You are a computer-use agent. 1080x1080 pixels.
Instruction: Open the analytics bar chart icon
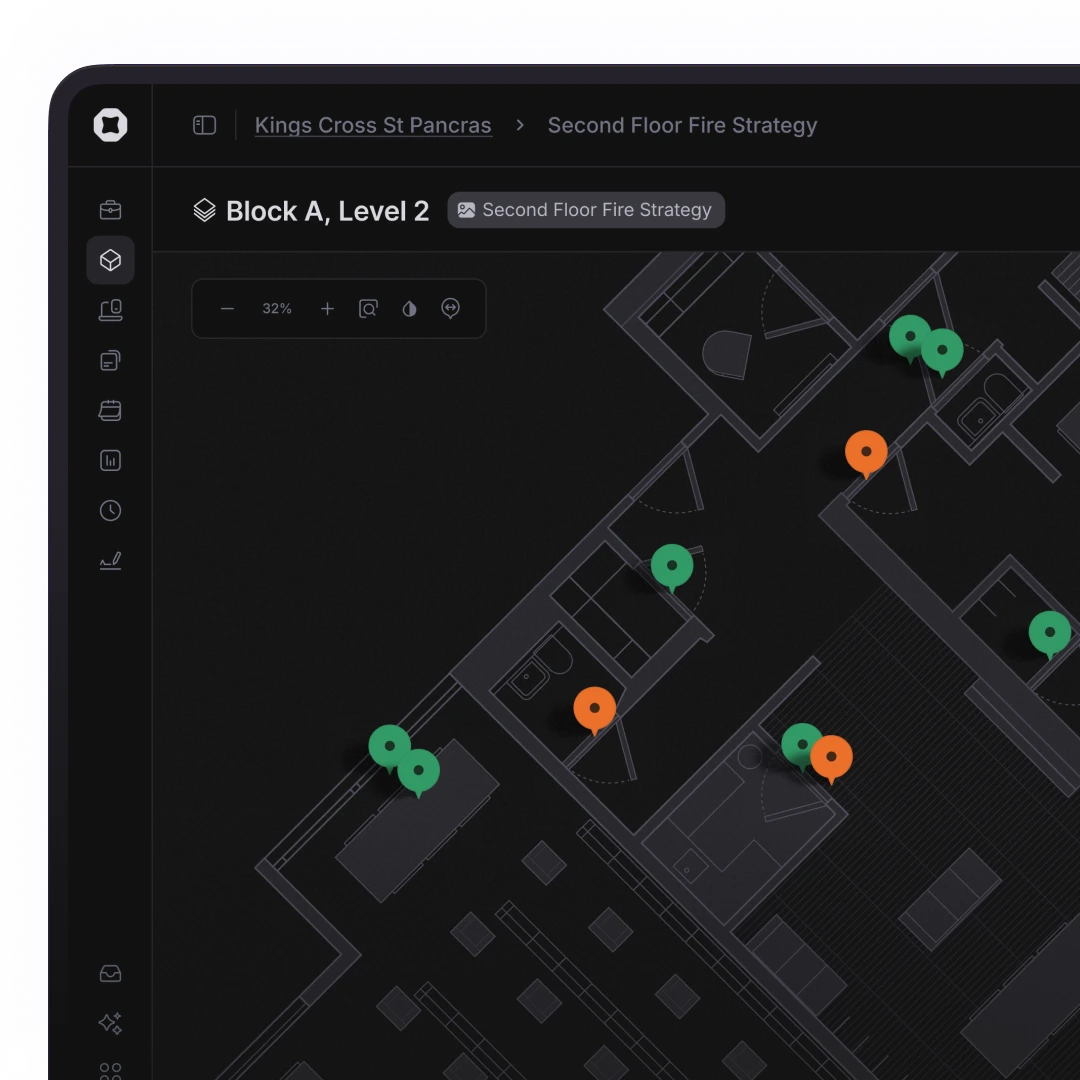110,460
